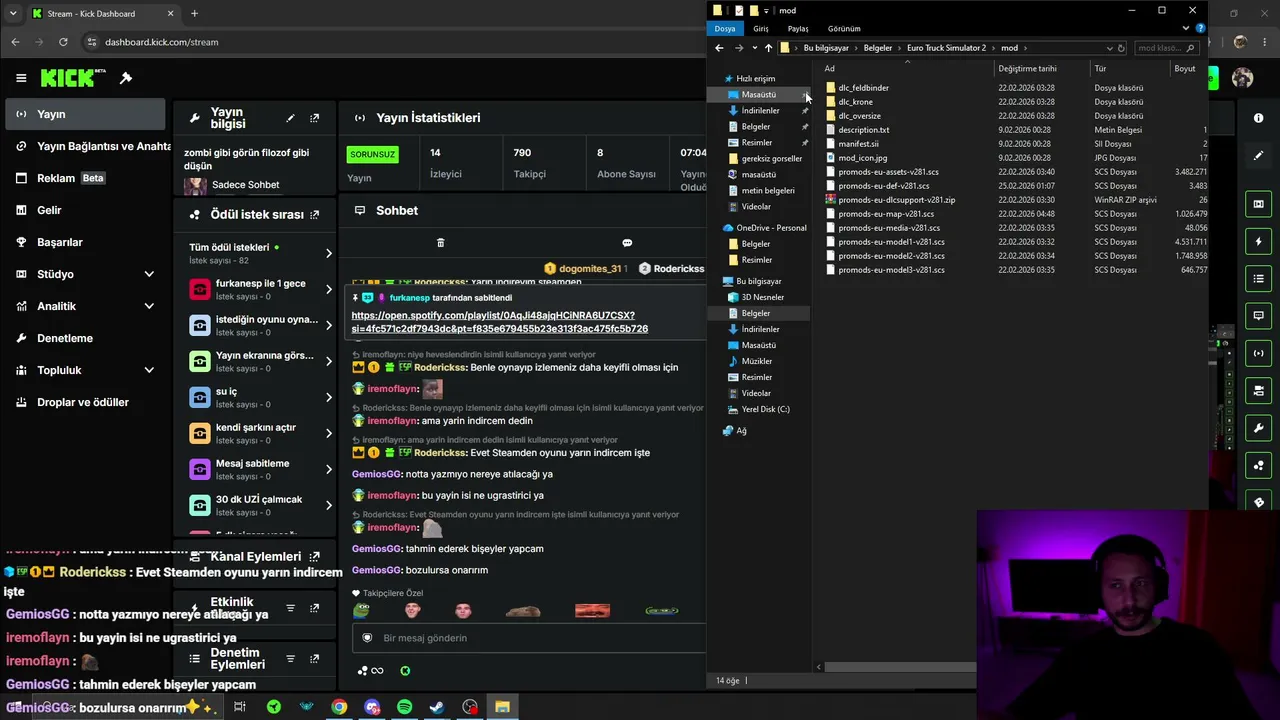1280x720 pixels.
Task: Select the green frog emote
Action: click(361, 610)
